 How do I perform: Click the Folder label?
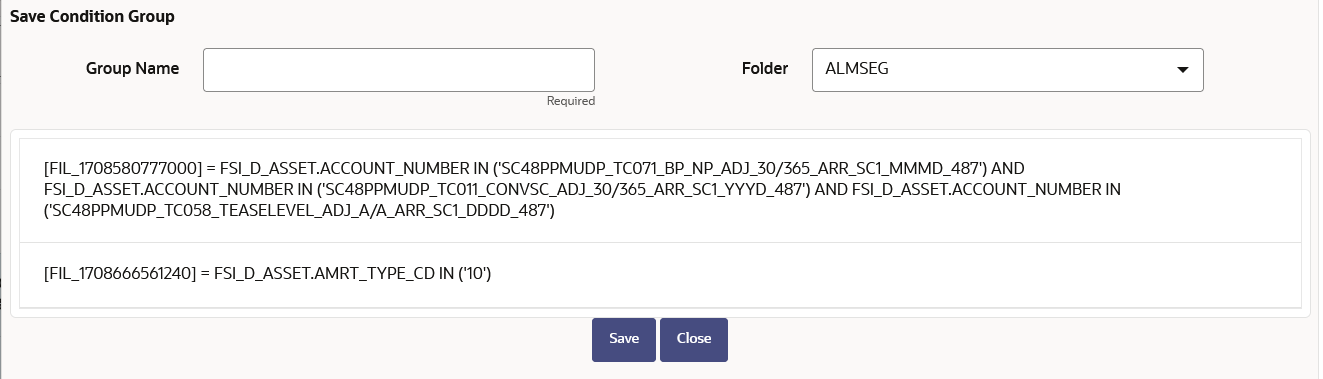765,69
